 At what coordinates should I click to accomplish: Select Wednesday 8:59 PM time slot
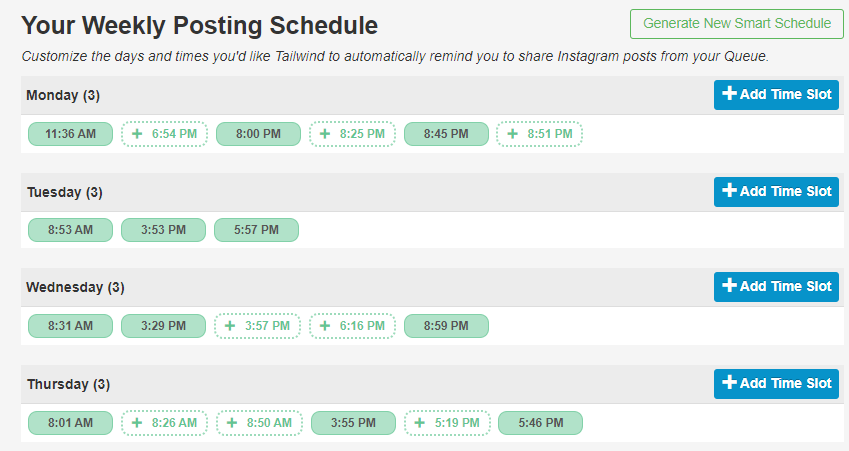point(446,326)
